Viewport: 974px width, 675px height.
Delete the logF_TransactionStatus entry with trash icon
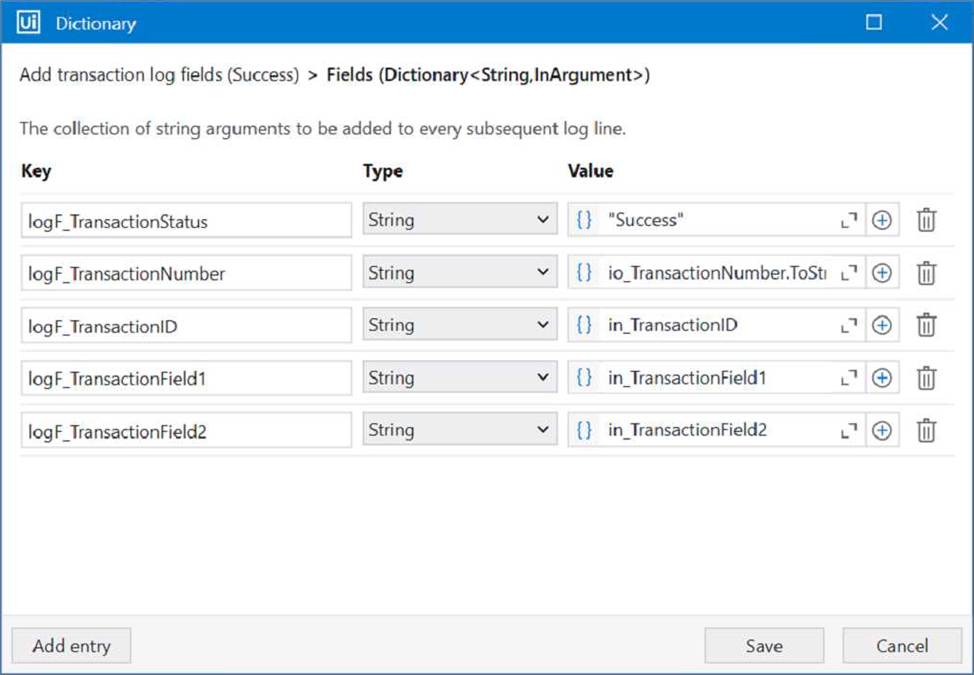click(x=926, y=220)
